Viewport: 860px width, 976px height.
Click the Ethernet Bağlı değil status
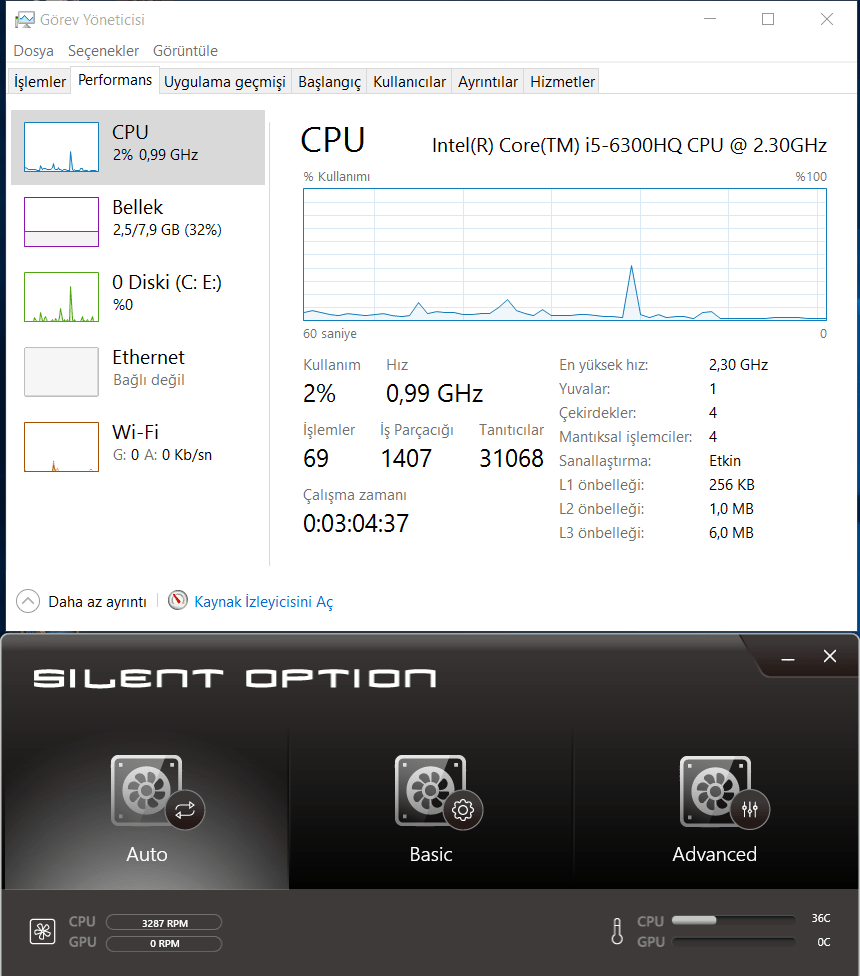[x=149, y=380]
